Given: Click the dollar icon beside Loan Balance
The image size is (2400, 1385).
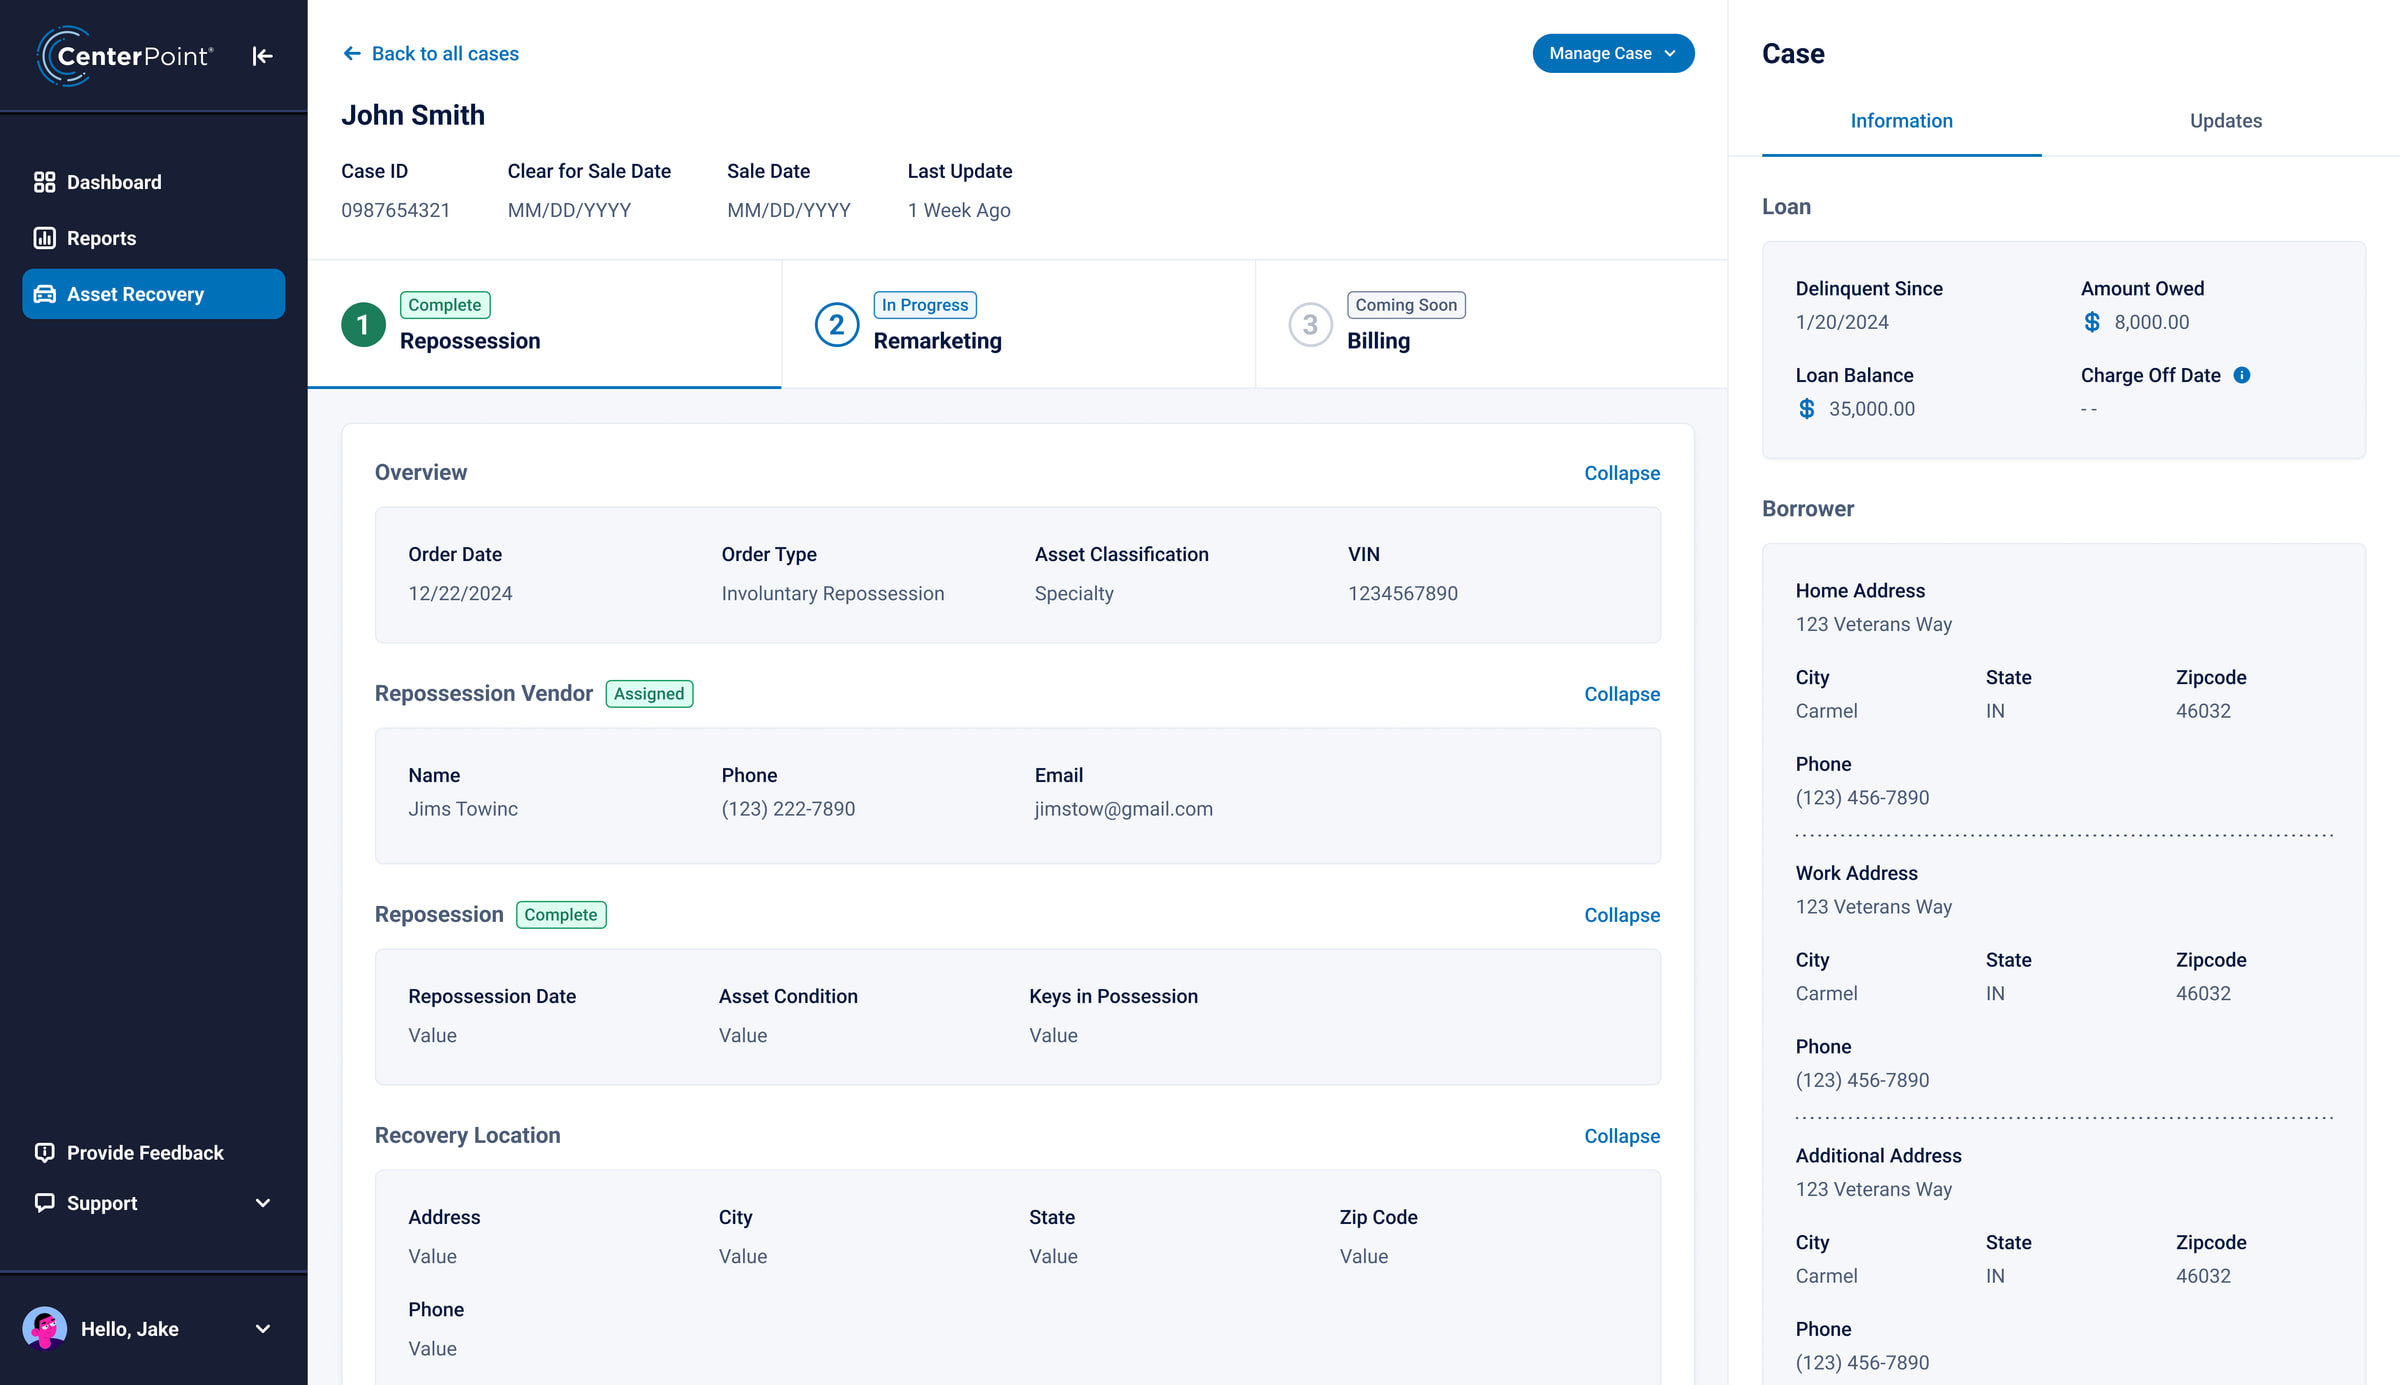Looking at the screenshot, I should click(x=1806, y=409).
